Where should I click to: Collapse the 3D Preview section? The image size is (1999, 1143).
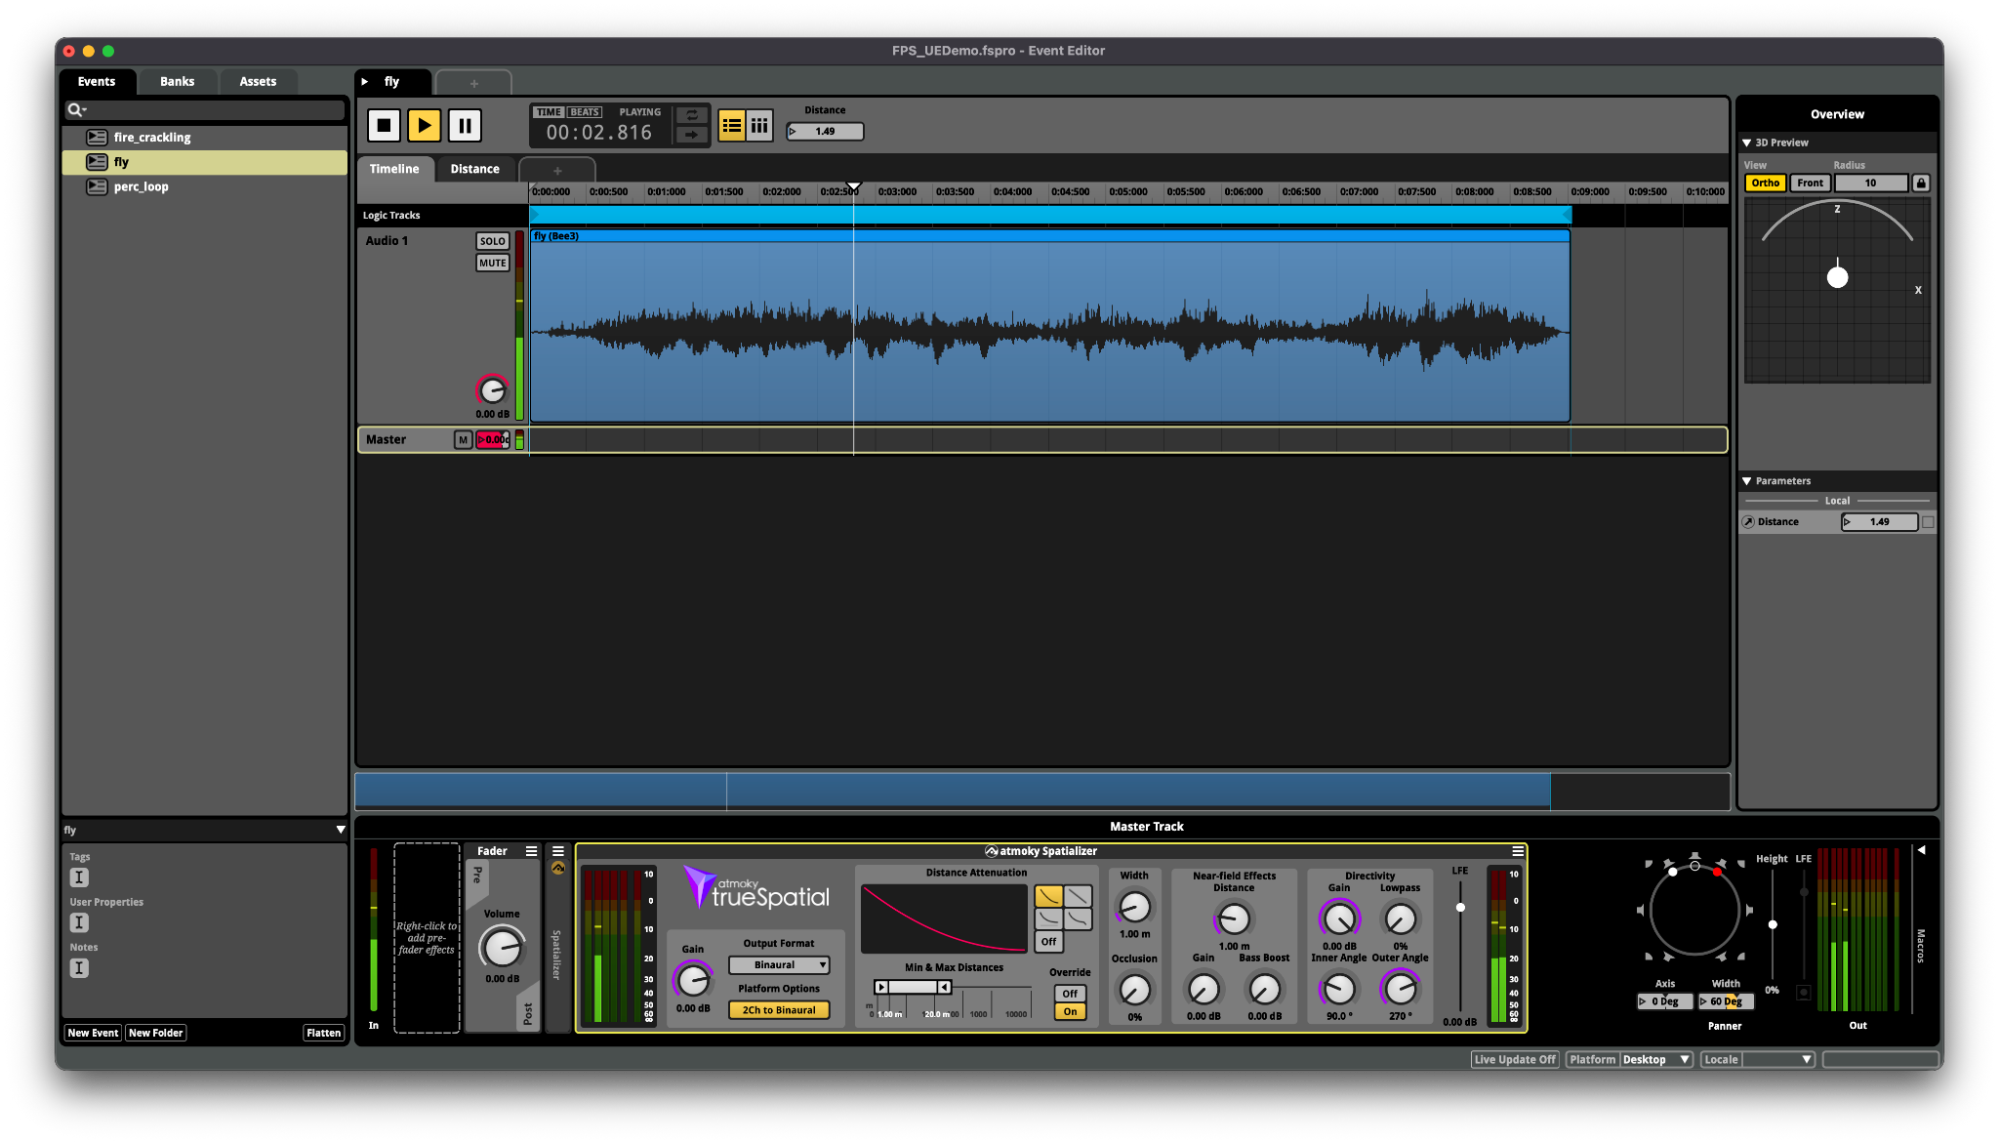[1747, 143]
